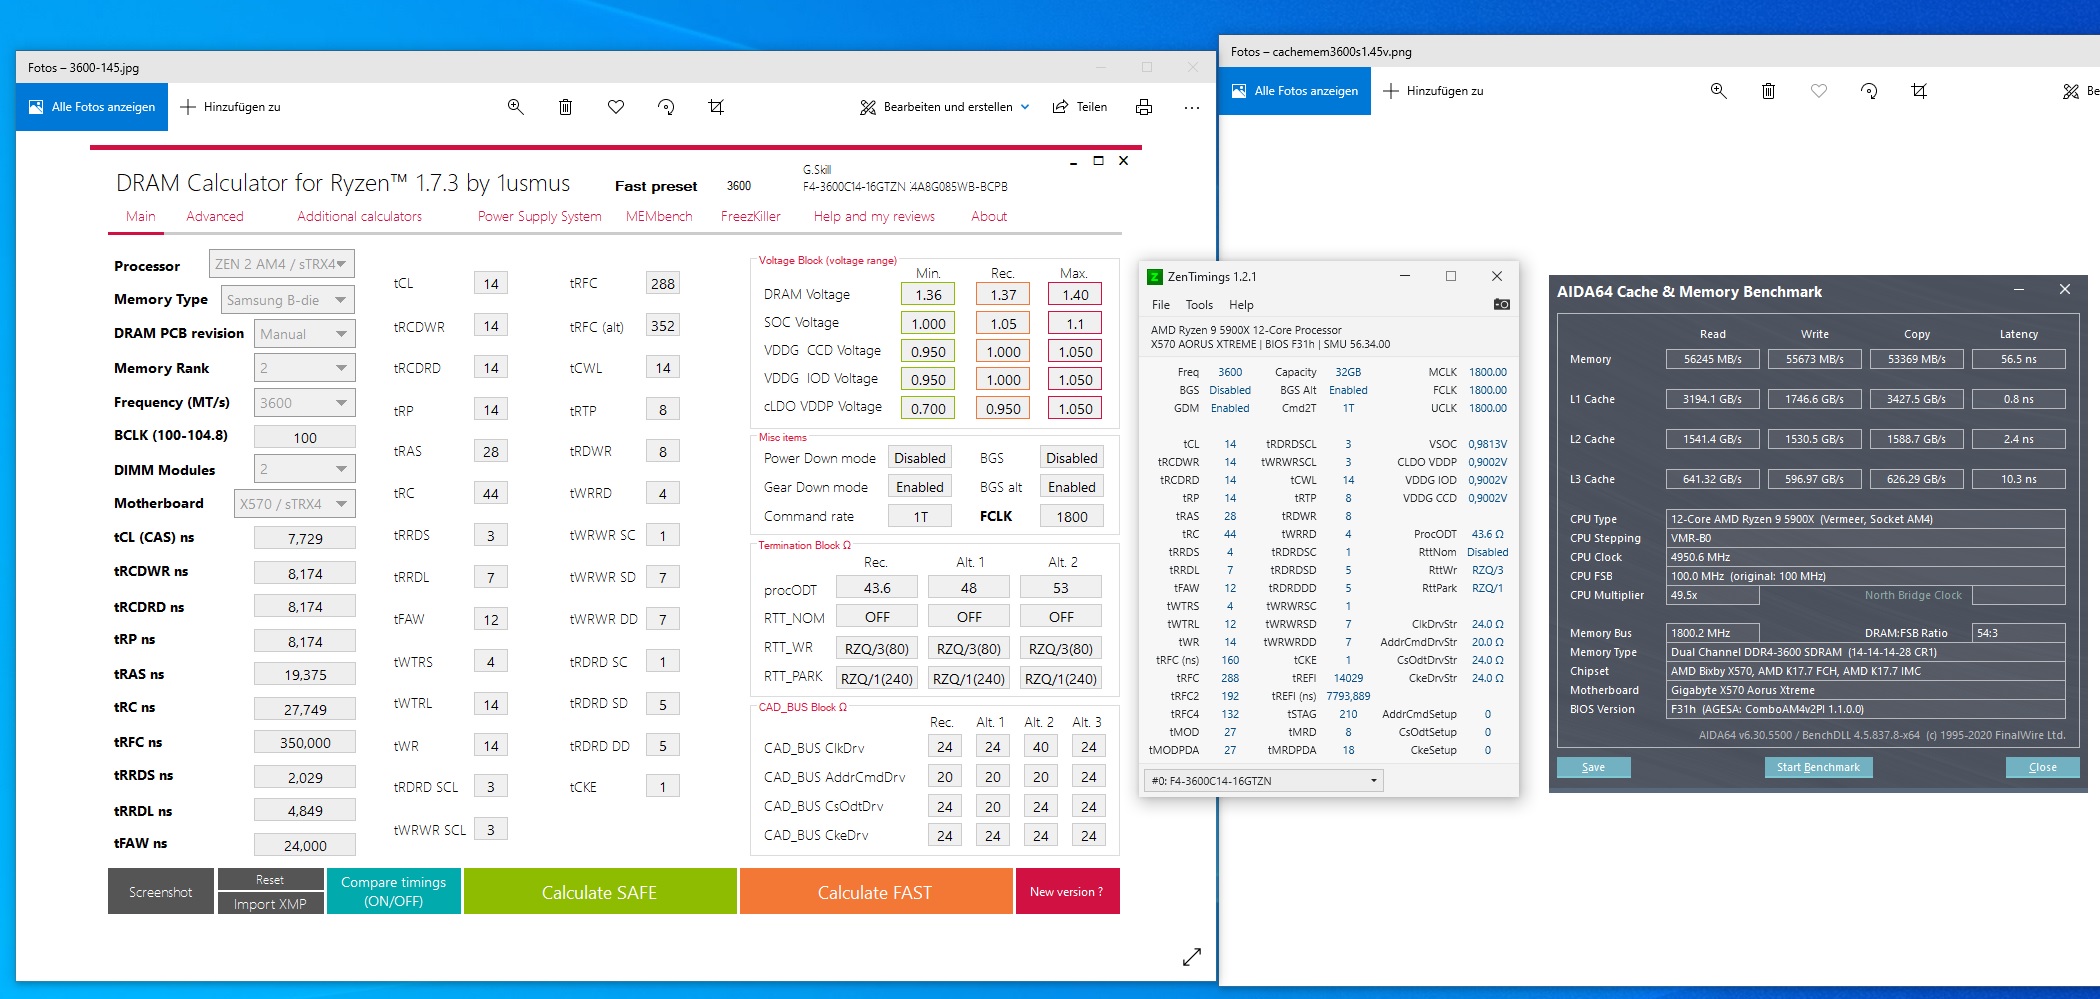Open the MEMbench tab
Viewport: 2100px width, 999px height.
click(659, 216)
